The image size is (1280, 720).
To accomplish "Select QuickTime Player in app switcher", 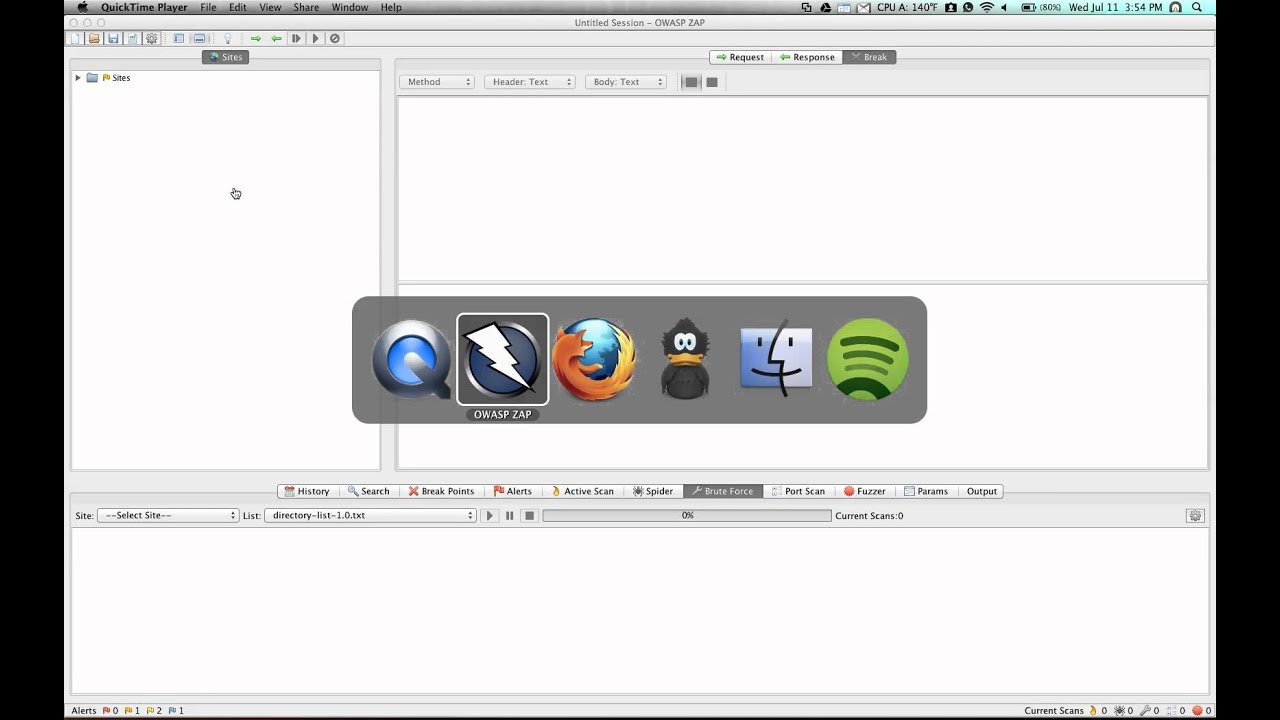I will (411, 360).
